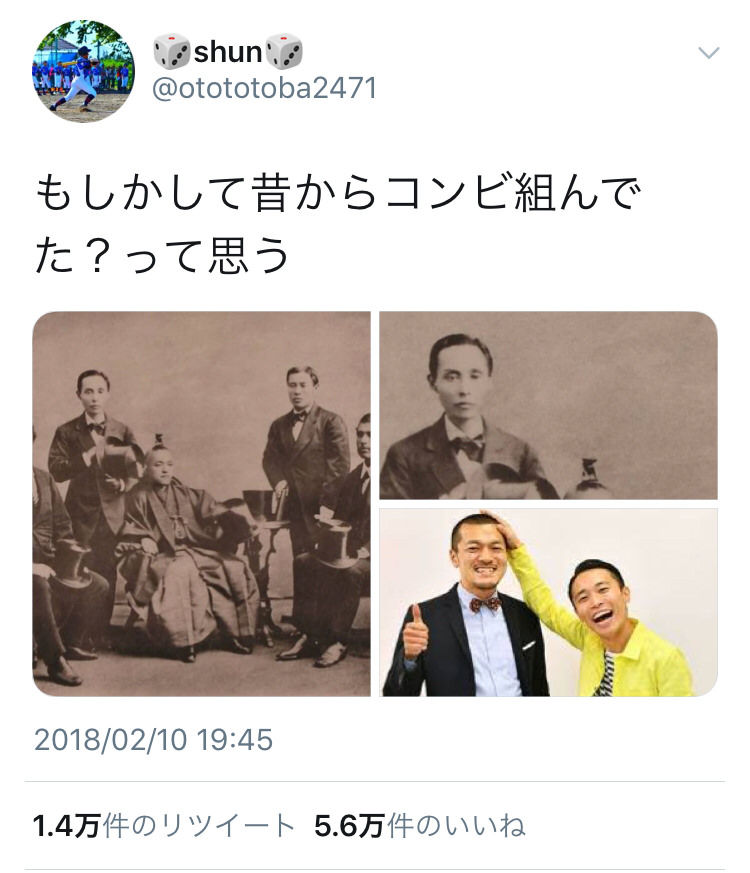
Task: Open the 1.4万 retweet count
Action: pyautogui.click(x=67, y=826)
